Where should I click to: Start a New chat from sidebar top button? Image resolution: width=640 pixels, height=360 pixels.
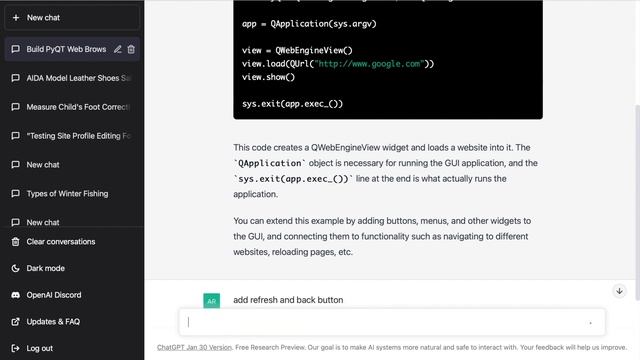(72, 18)
